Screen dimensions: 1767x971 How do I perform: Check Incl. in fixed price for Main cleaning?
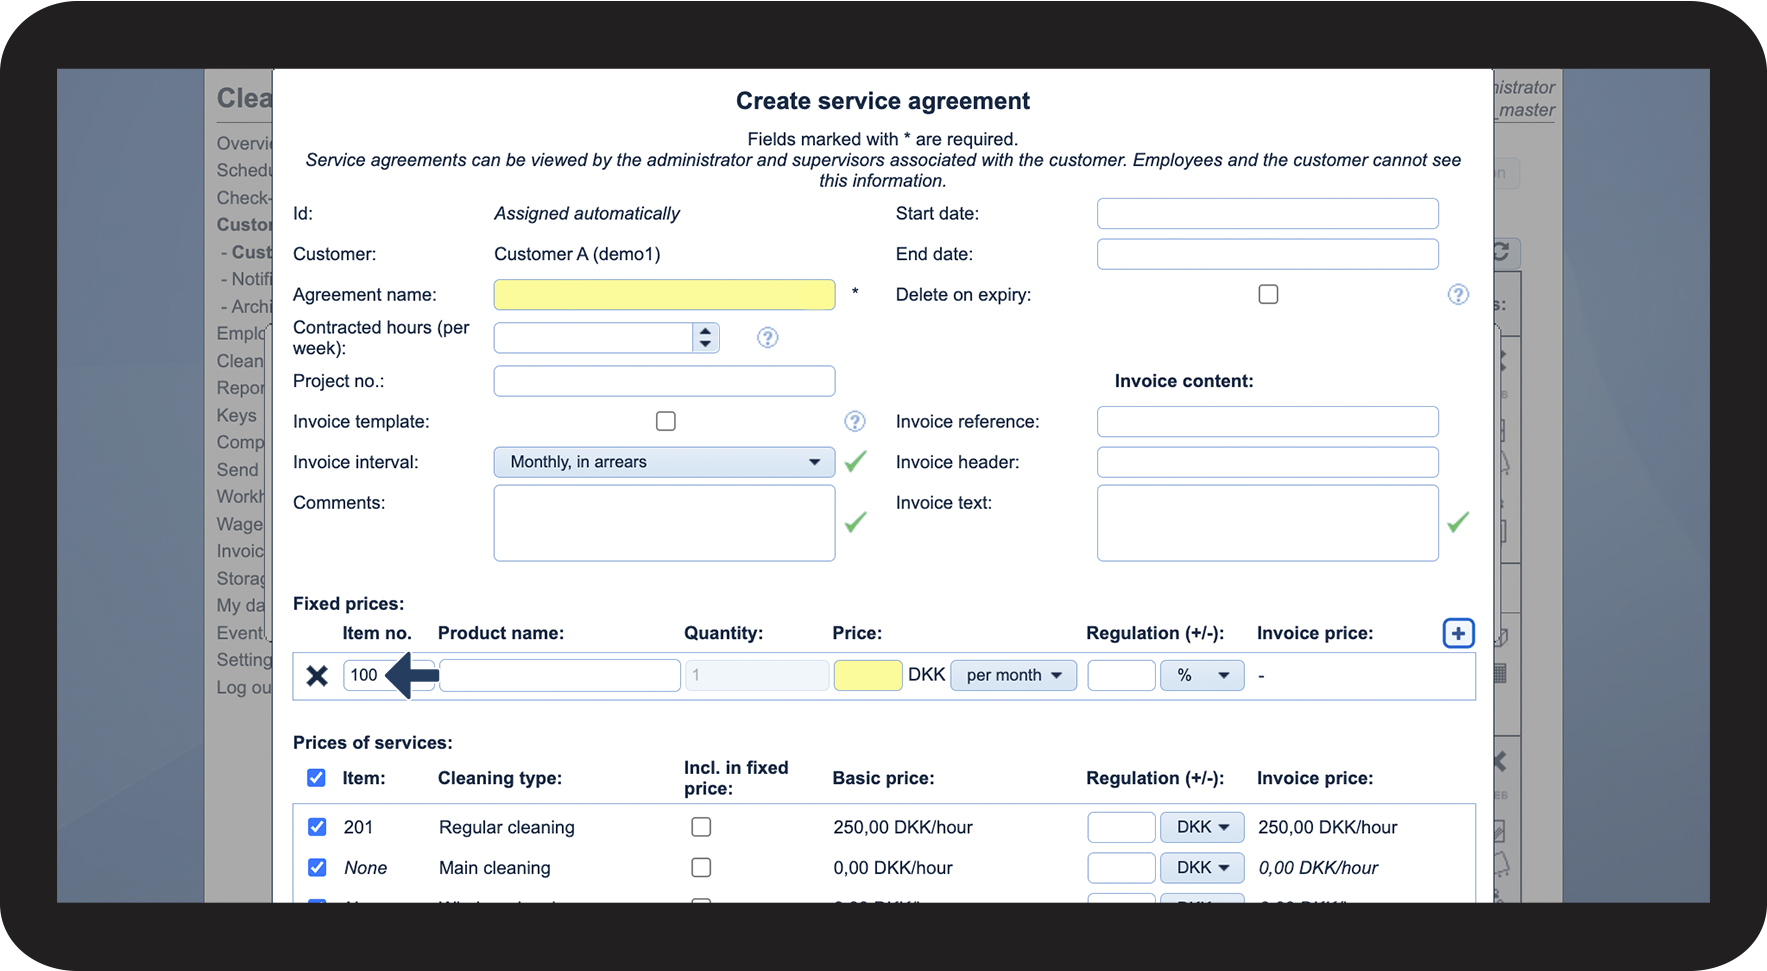[701, 868]
